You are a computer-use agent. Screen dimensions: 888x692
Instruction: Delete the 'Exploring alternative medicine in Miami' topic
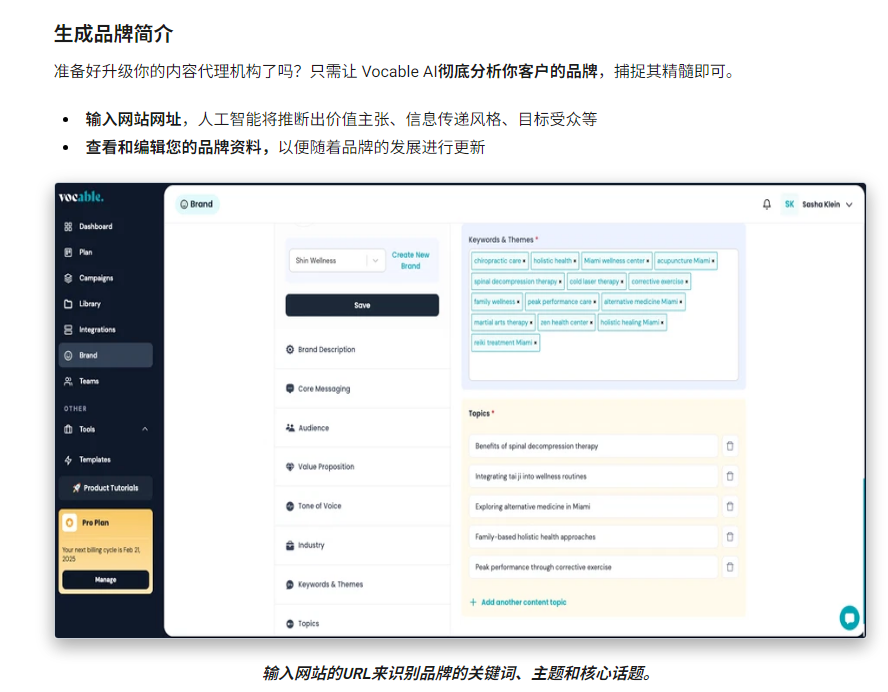(730, 506)
